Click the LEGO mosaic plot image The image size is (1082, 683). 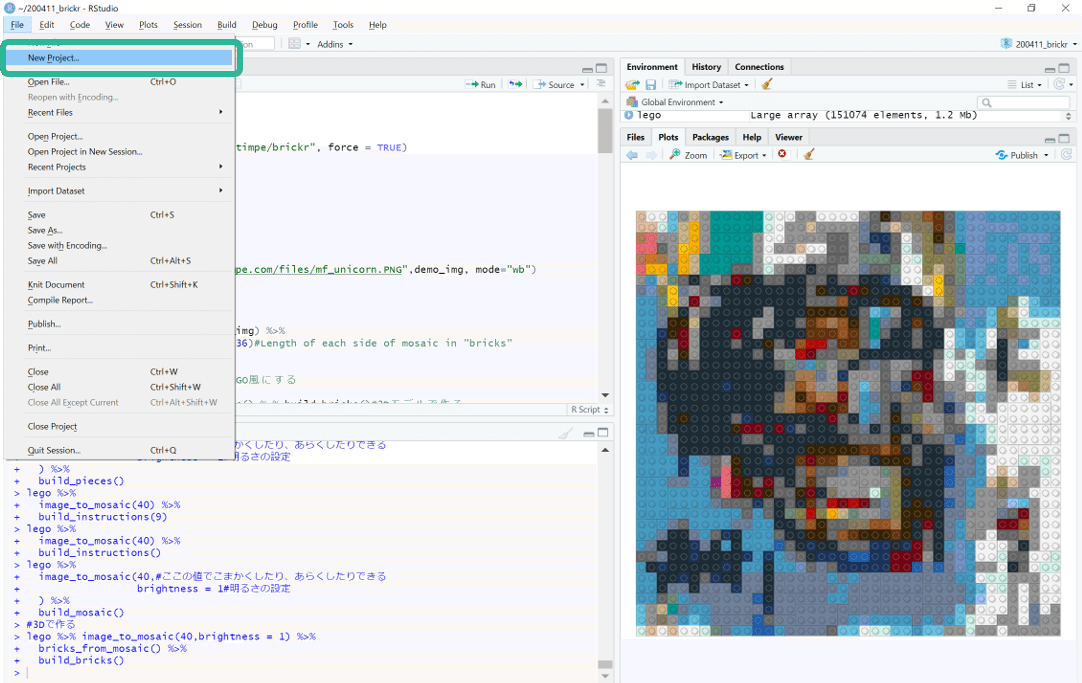point(848,424)
